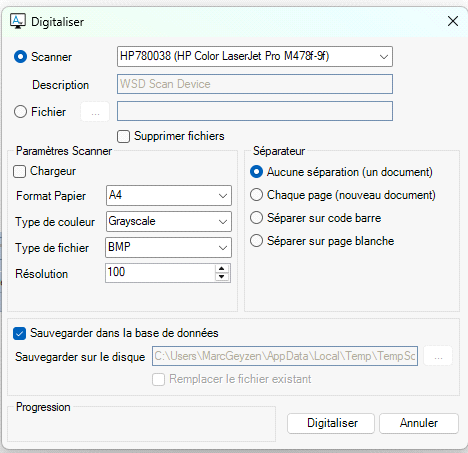Viewport: 468px width, 453px height.
Task: Increase resolution with the up arrow
Action: click(x=222, y=268)
